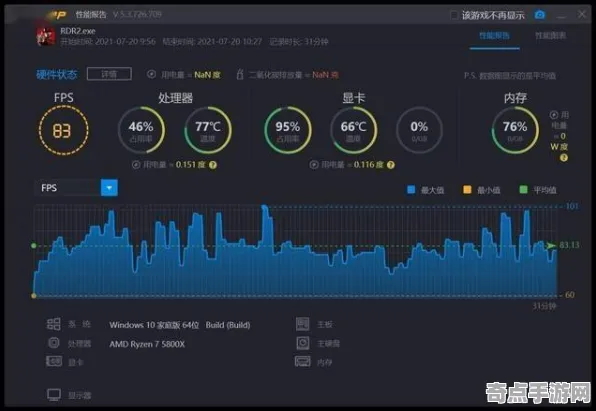
Task: Click the power icon before GPU 用电量 0.116
Action: point(314,165)
